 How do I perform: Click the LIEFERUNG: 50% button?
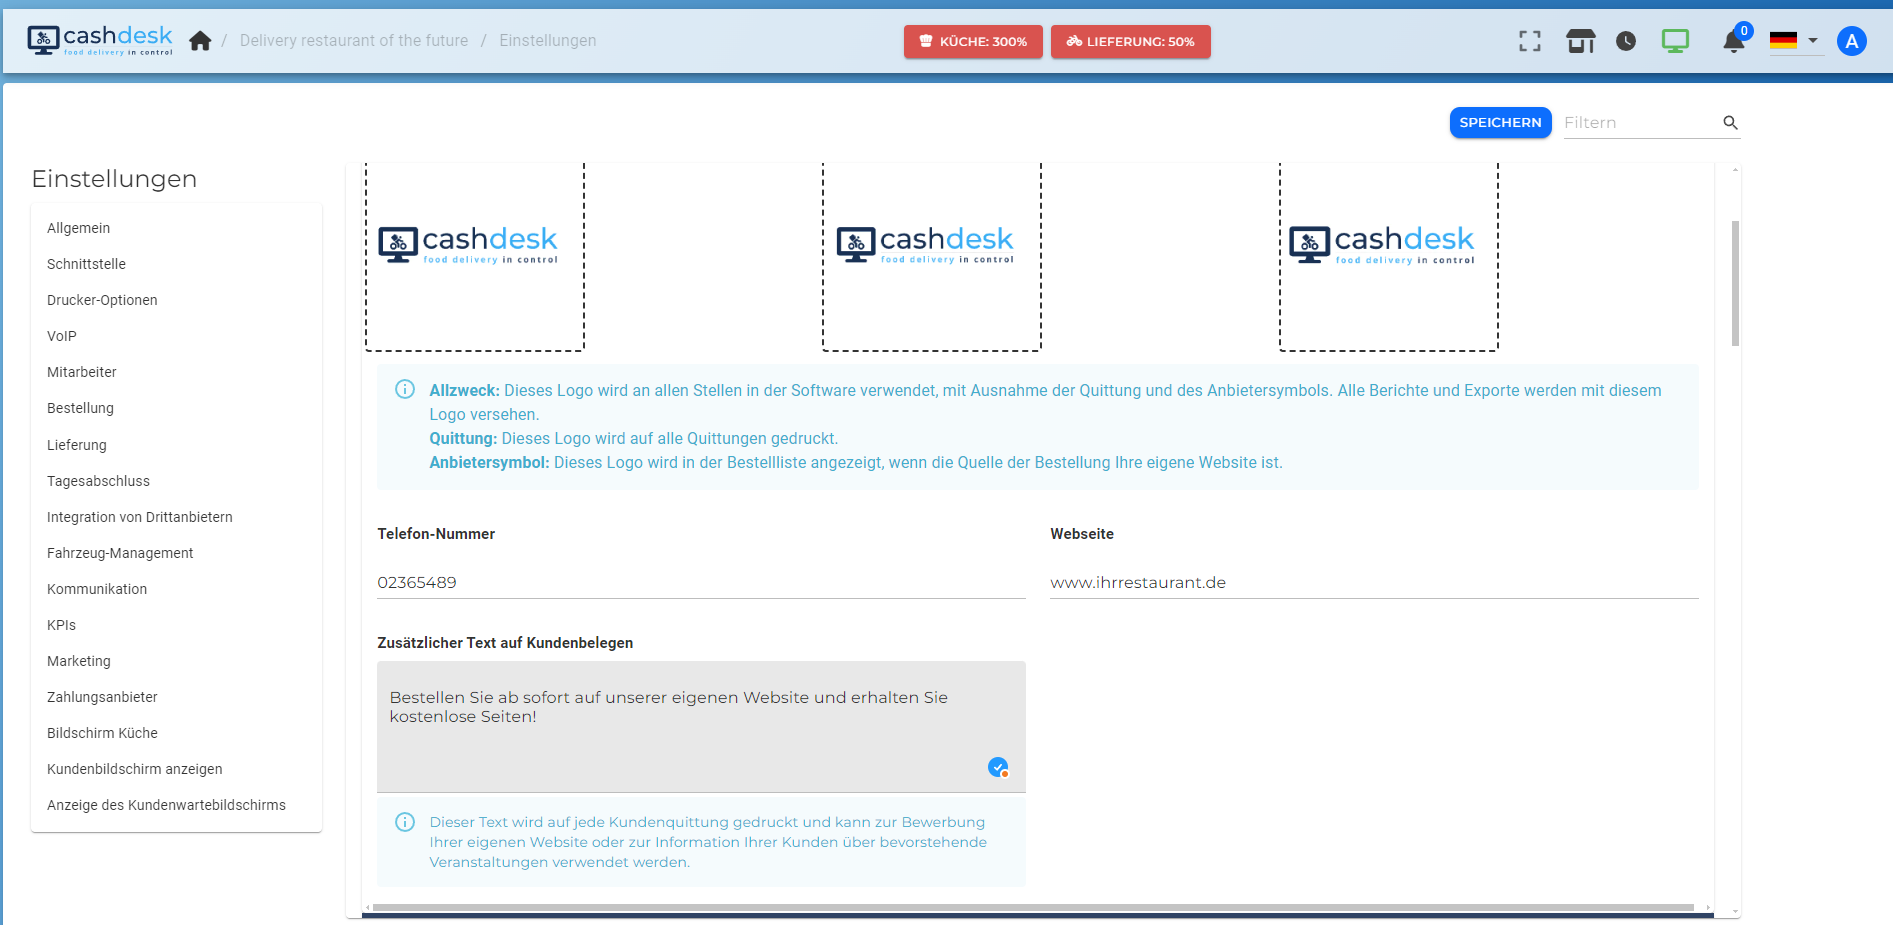1131,41
